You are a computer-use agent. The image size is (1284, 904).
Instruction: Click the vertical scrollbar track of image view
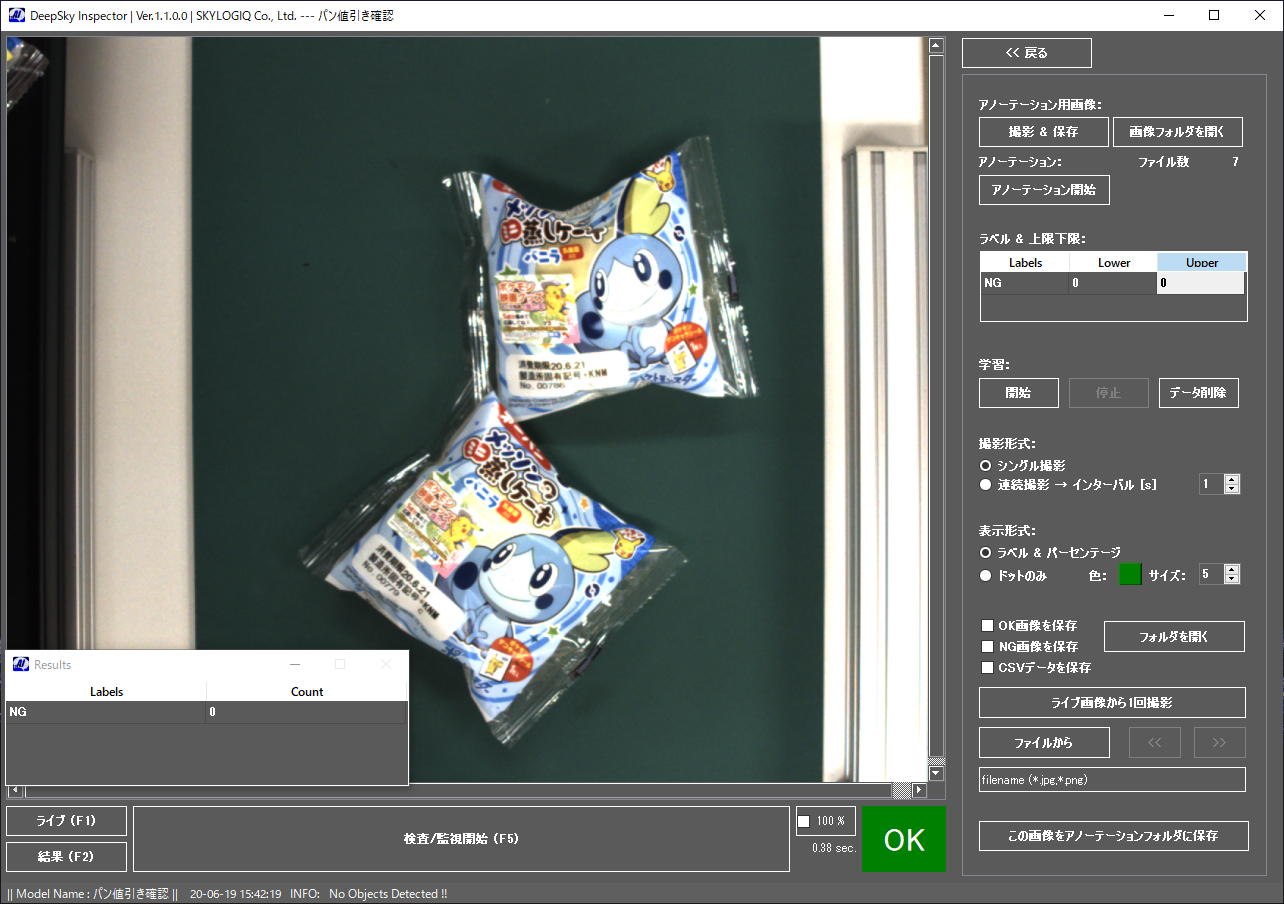click(x=936, y=409)
